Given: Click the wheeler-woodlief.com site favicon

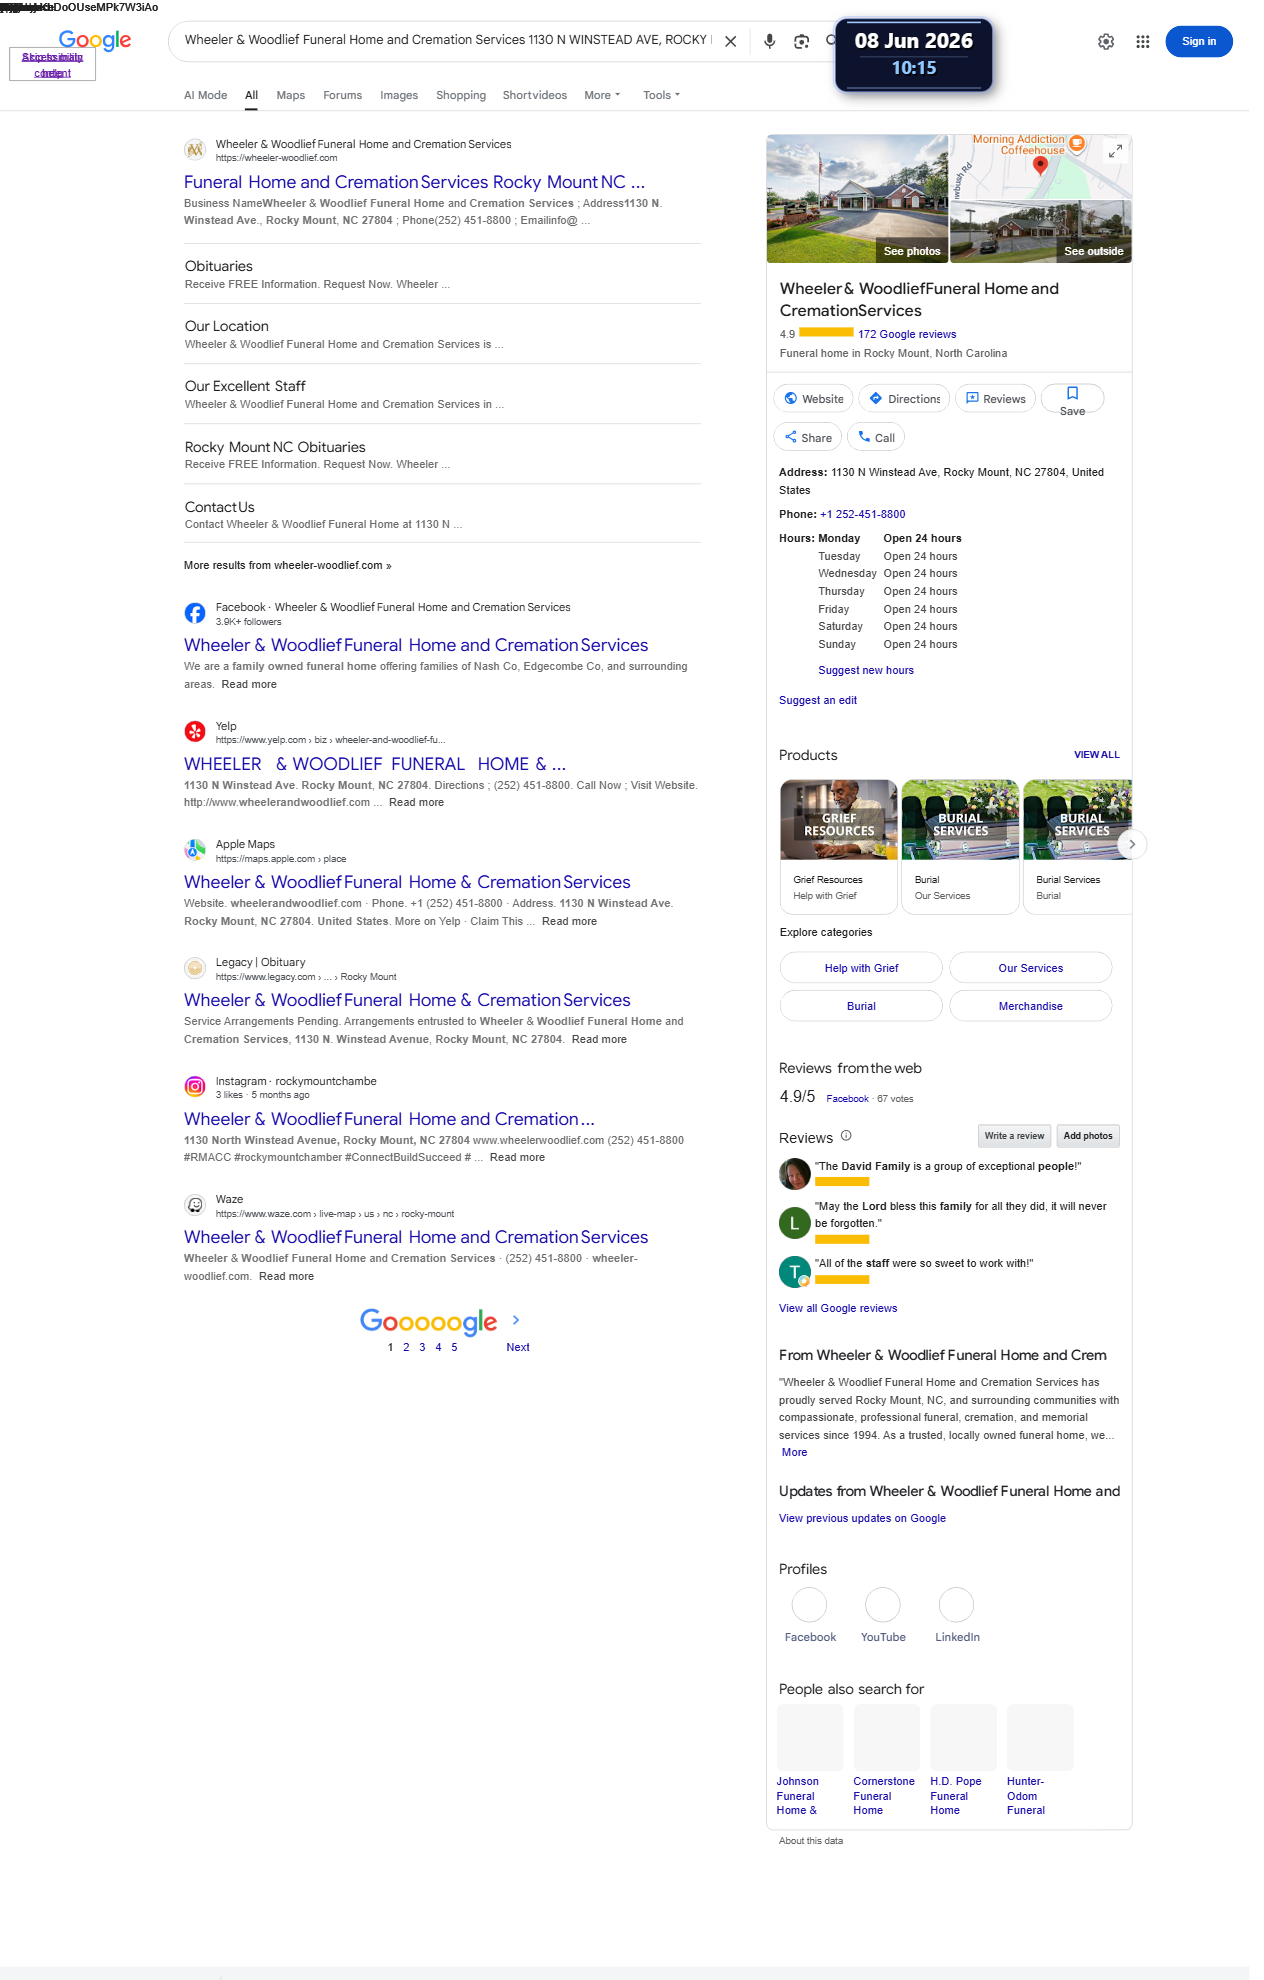Looking at the screenshot, I should tap(195, 150).
